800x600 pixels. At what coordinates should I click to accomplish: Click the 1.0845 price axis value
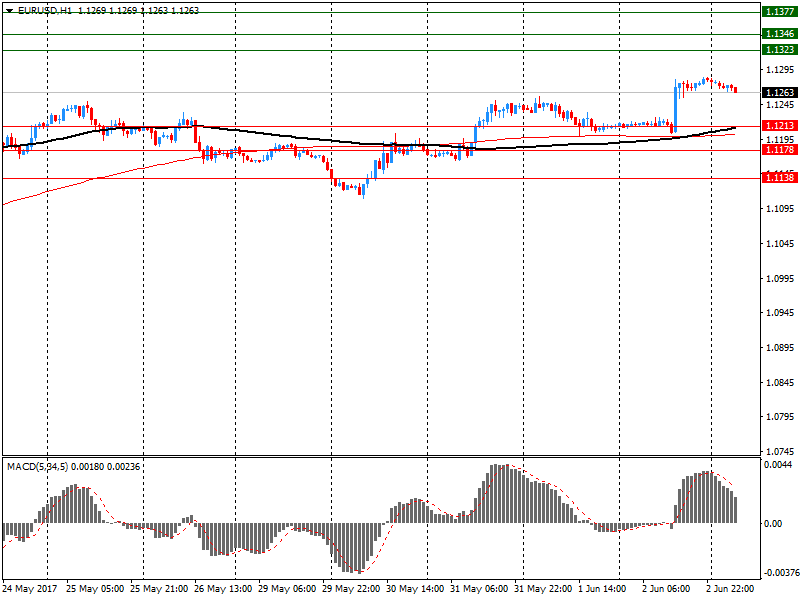pos(780,383)
